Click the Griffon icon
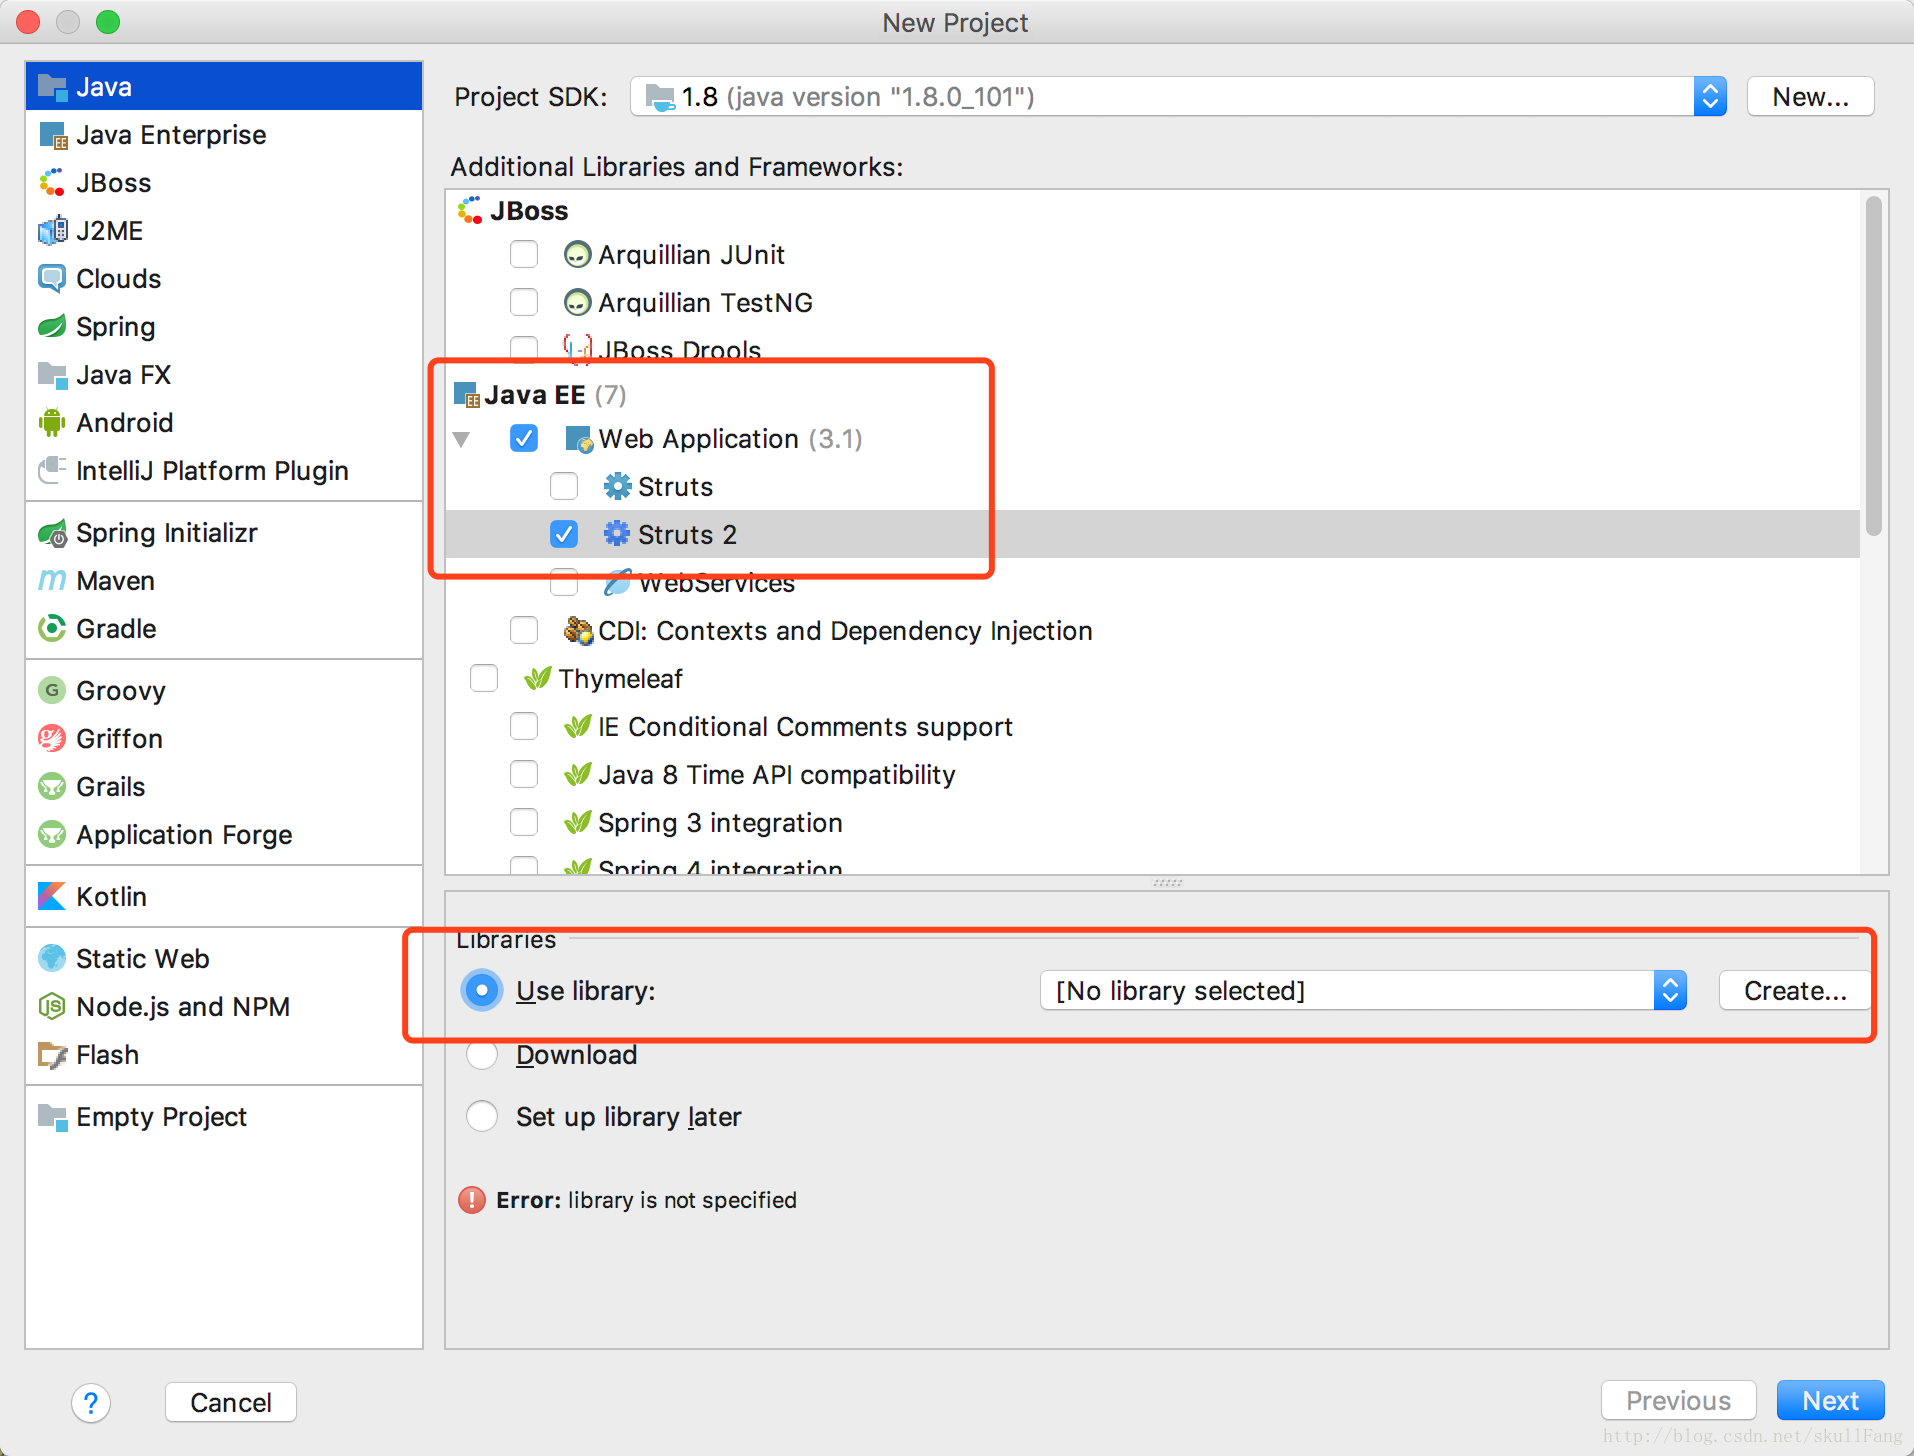This screenshot has width=1914, height=1456. [52, 739]
